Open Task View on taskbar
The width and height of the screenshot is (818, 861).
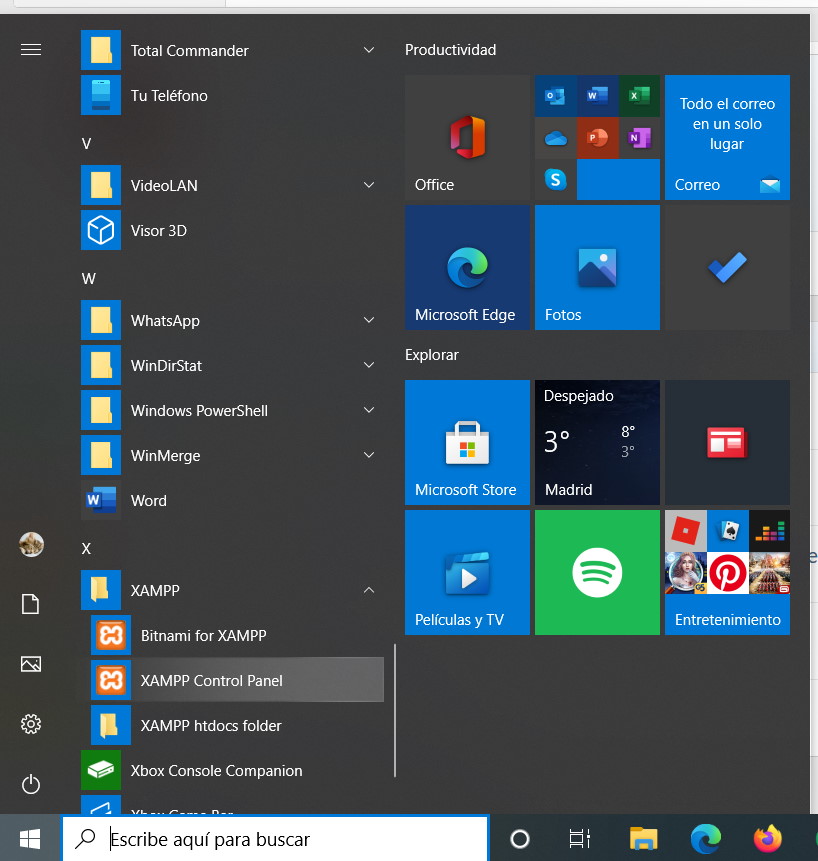tap(580, 838)
